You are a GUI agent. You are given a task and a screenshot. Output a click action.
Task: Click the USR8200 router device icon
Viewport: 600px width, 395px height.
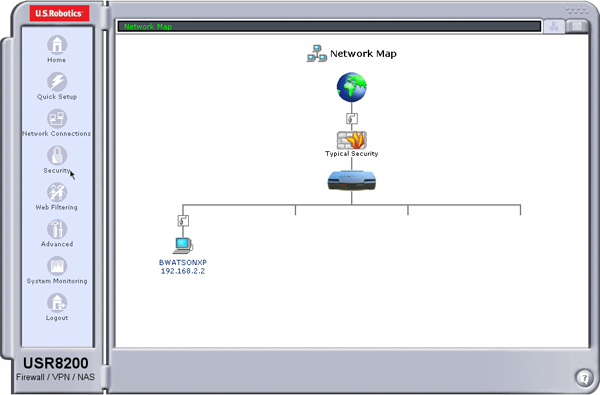click(x=352, y=180)
